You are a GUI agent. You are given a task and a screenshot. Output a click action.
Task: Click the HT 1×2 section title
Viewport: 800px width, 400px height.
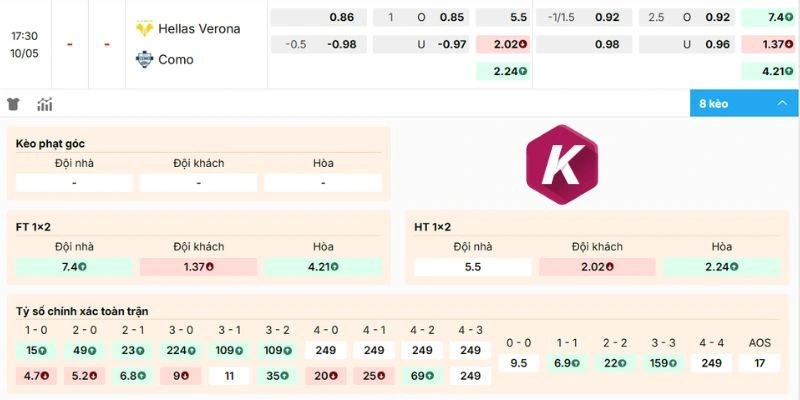coord(433,228)
